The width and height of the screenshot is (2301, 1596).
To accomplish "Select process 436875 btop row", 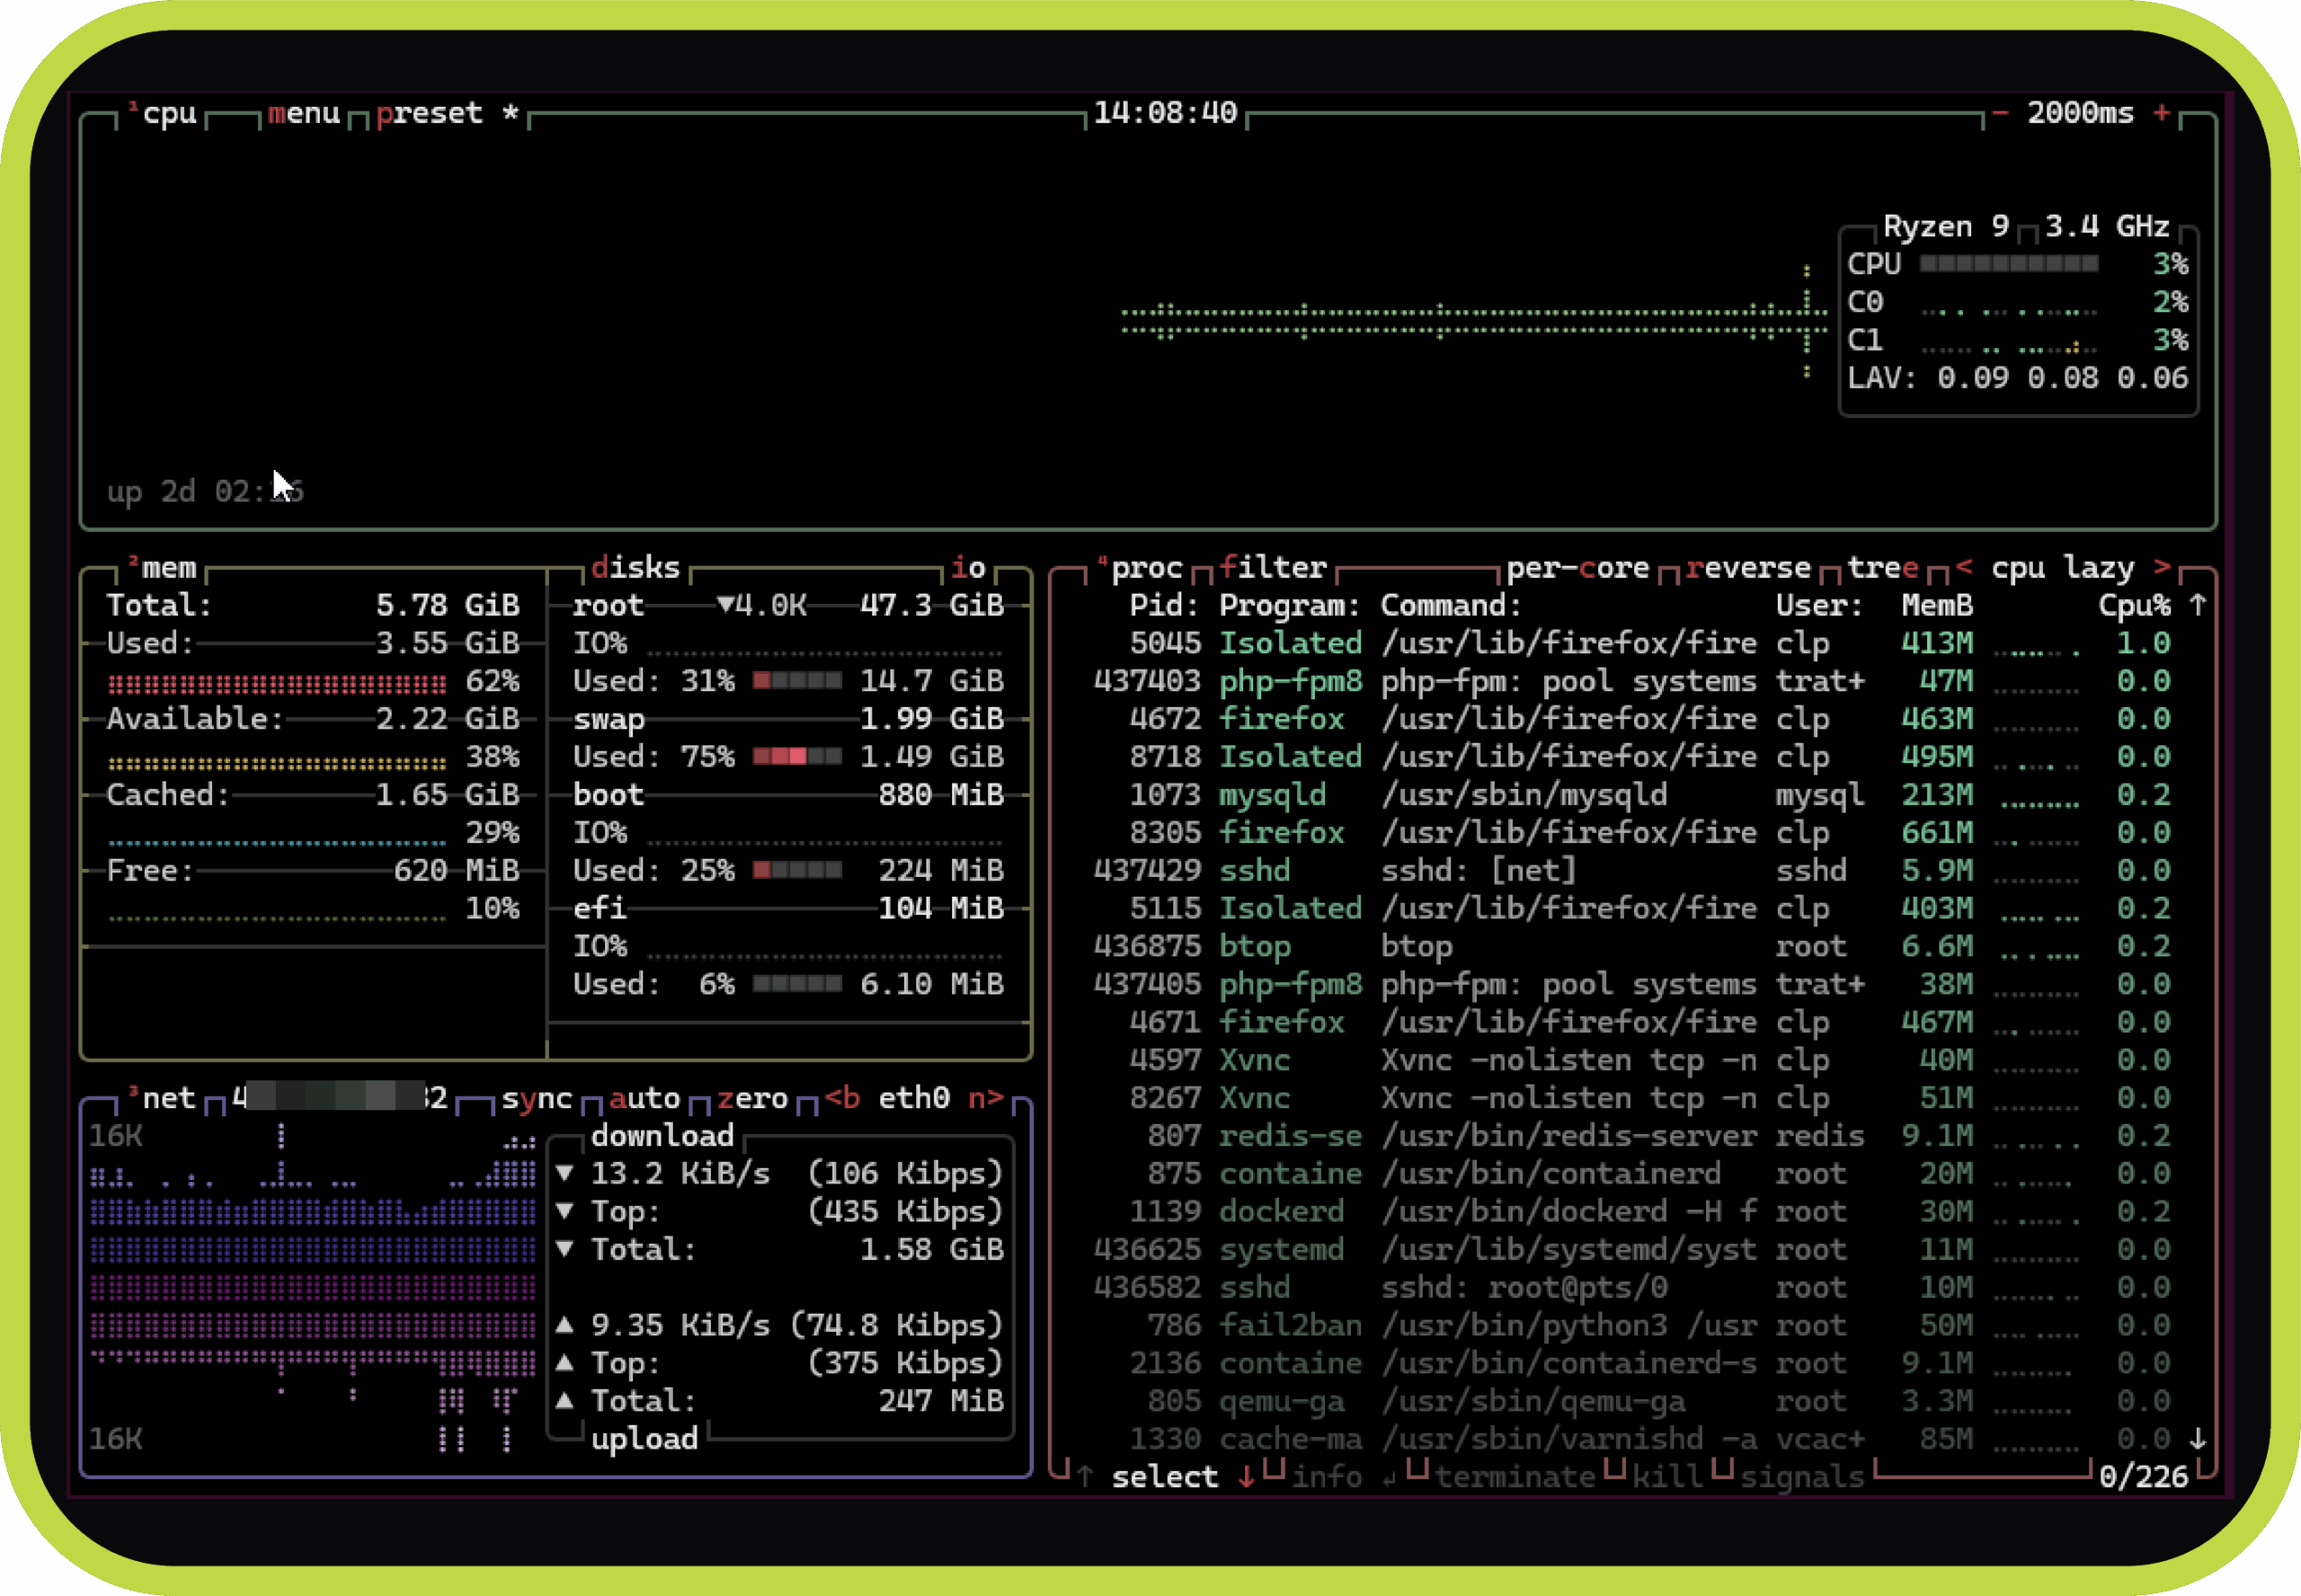I will tap(1632, 946).
